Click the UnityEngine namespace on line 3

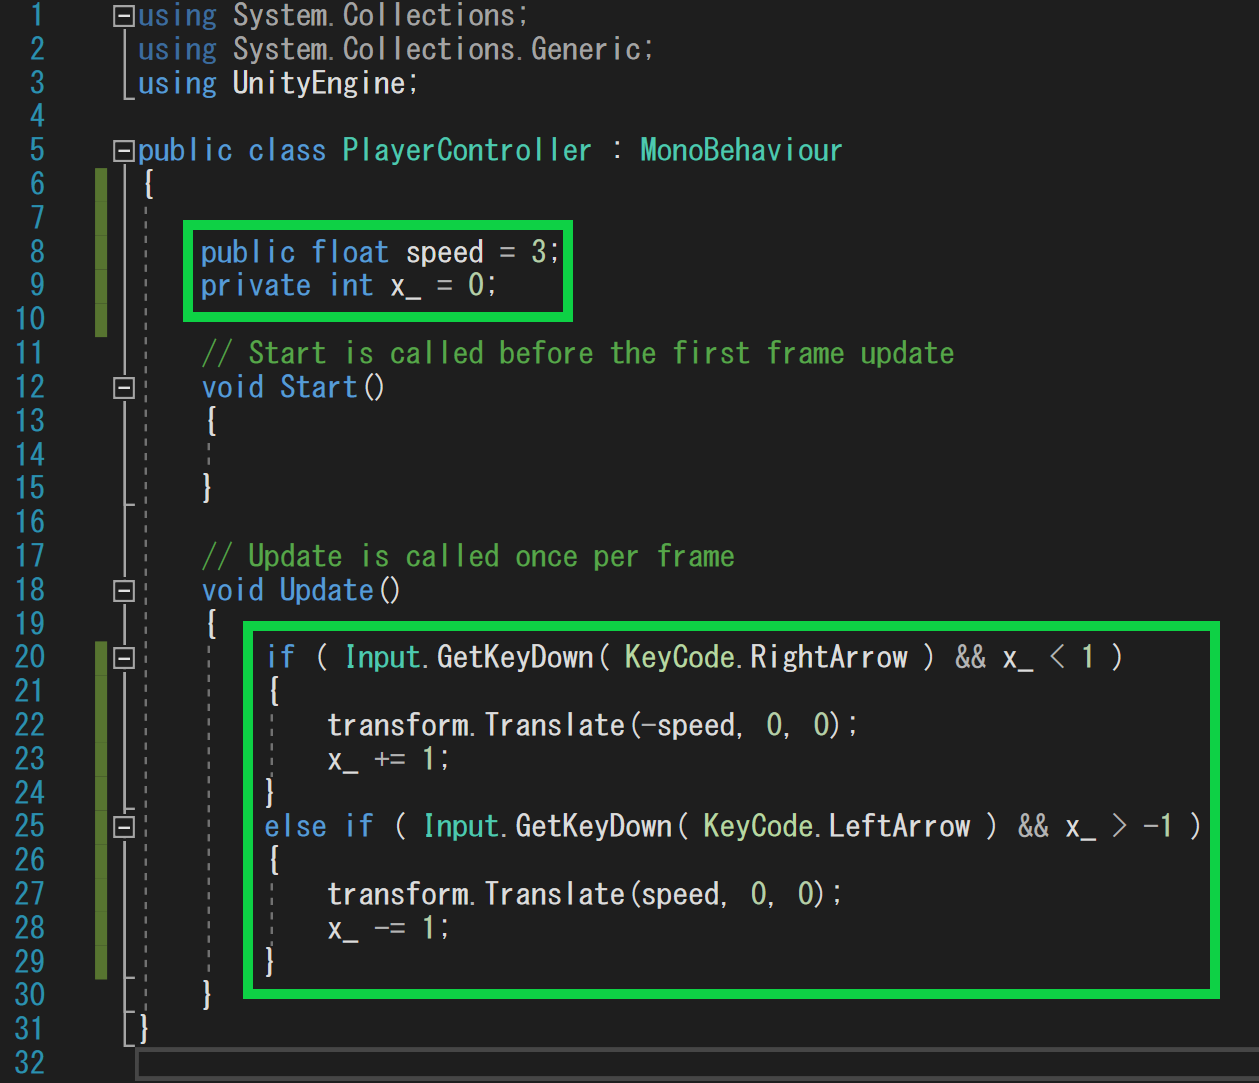[318, 83]
